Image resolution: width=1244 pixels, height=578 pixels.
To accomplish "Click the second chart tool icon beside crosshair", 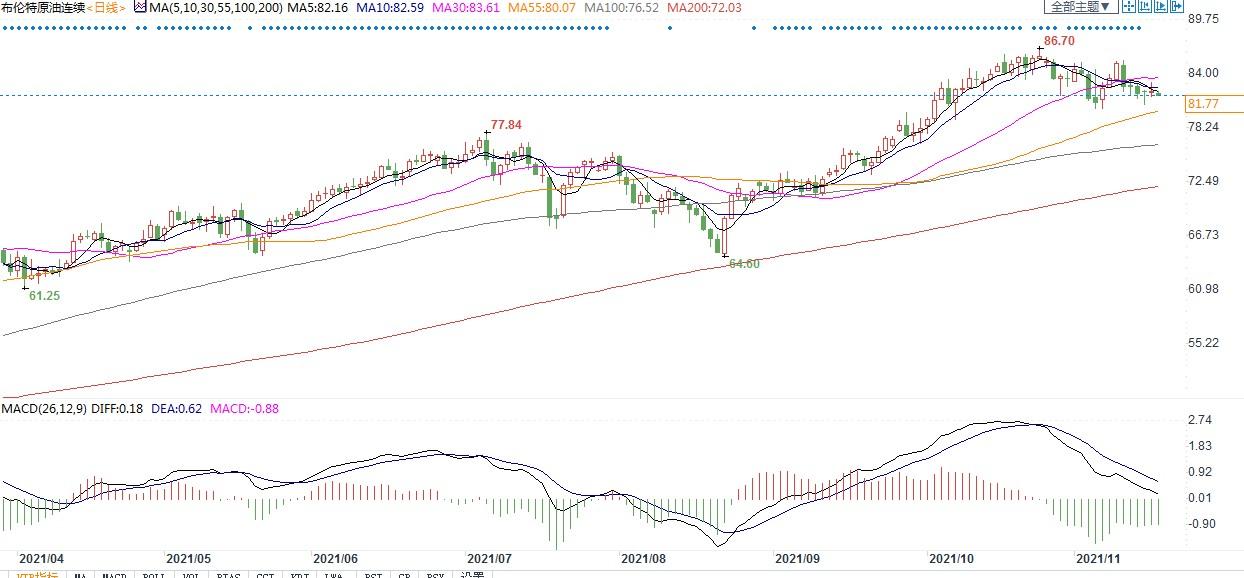I will click(x=1145, y=6).
